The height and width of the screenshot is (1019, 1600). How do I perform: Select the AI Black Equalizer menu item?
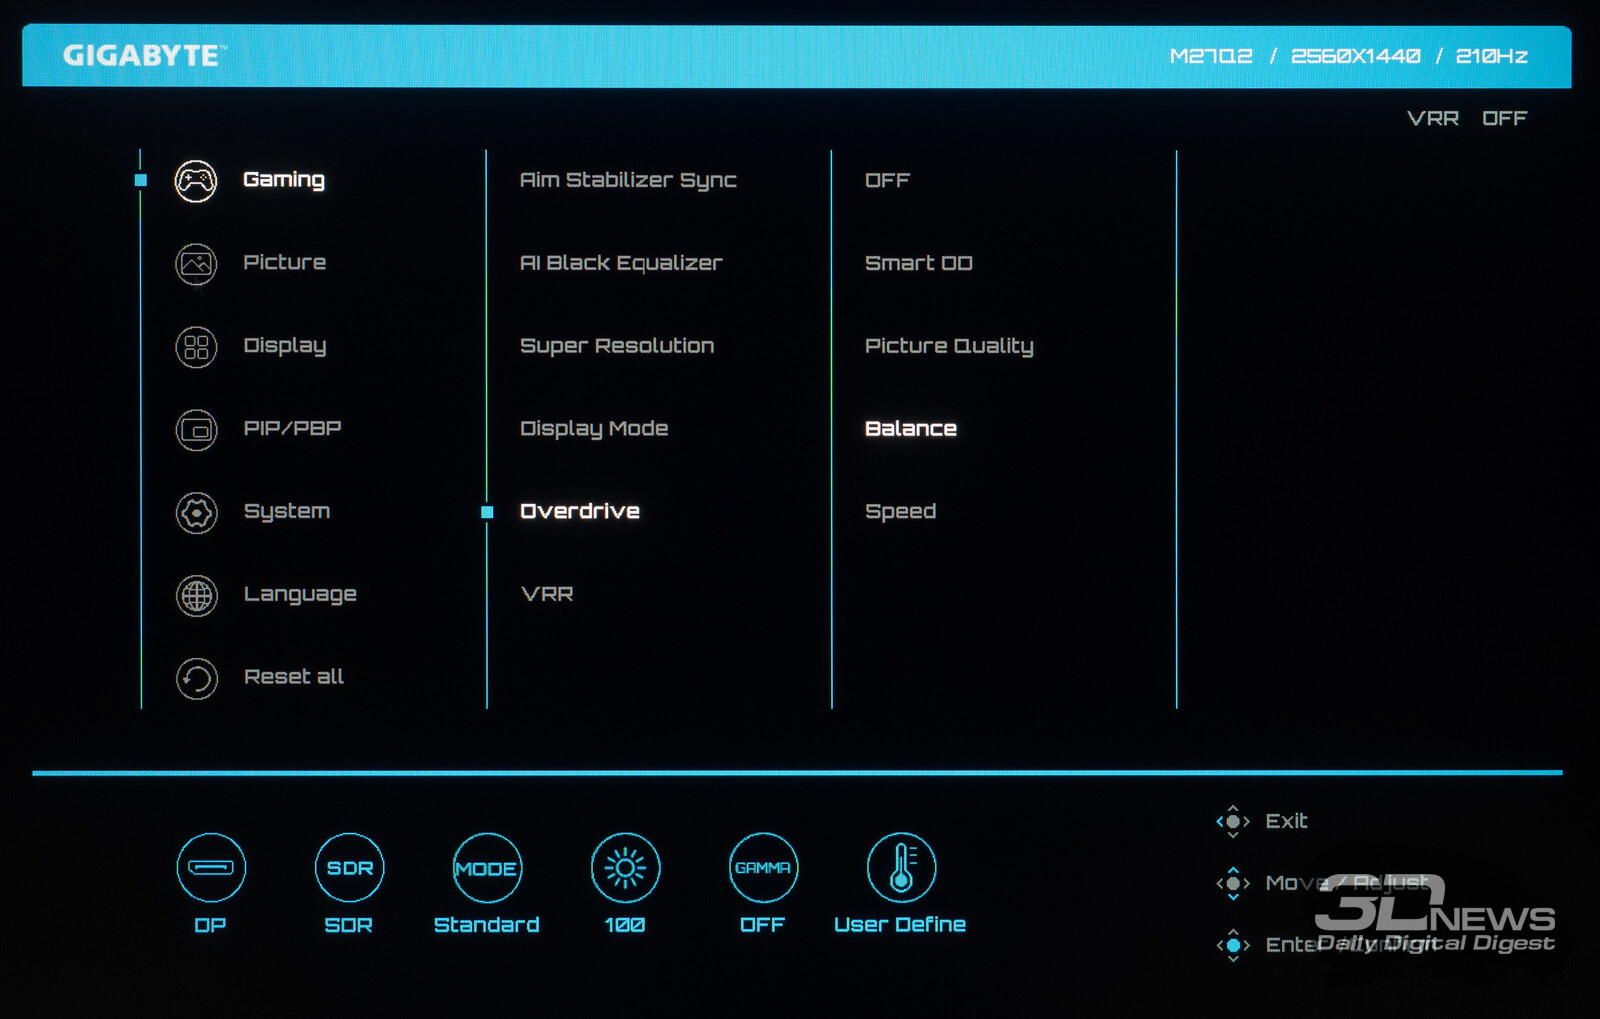pos(621,263)
